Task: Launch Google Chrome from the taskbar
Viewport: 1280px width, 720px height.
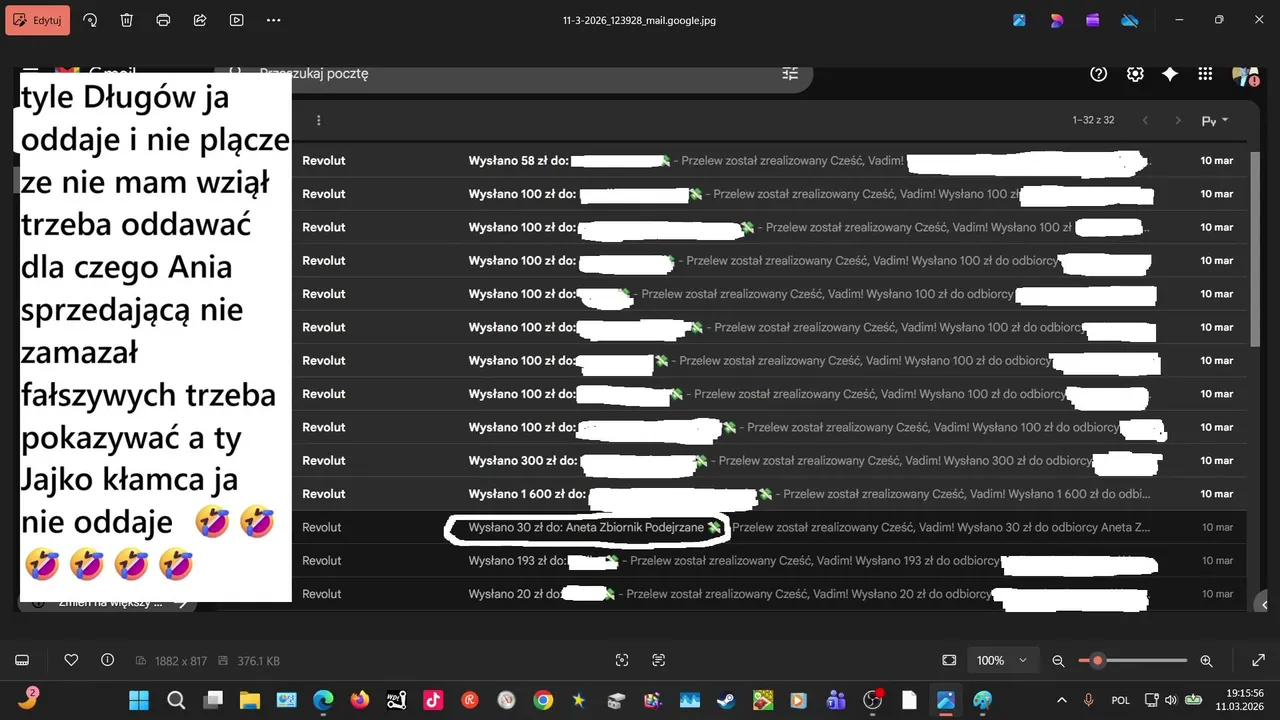Action: (543, 700)
